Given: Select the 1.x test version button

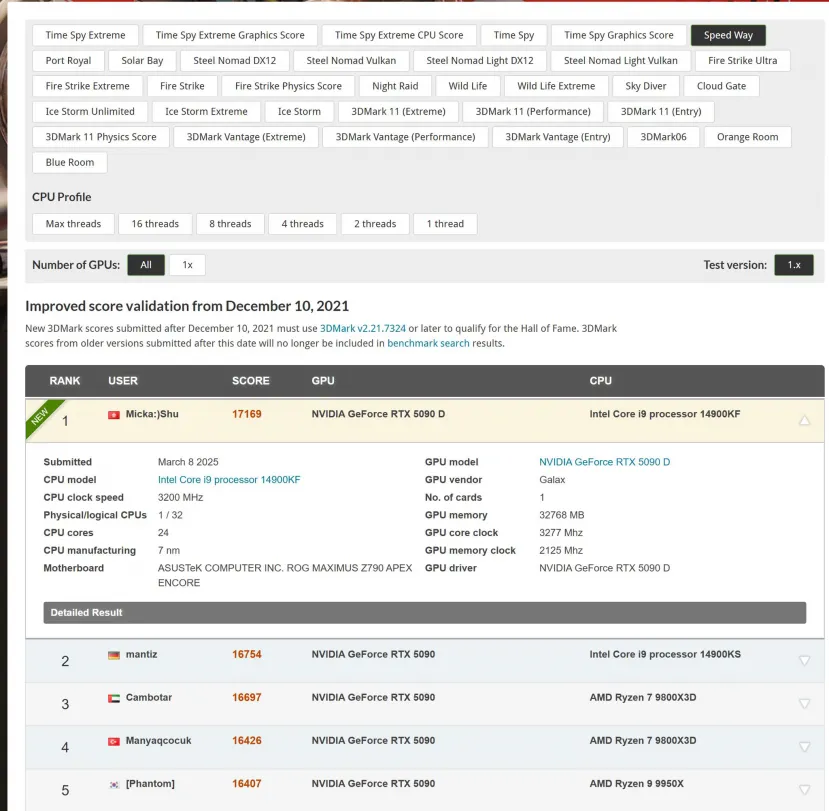Looking at the screenshot, I should 793,265.
